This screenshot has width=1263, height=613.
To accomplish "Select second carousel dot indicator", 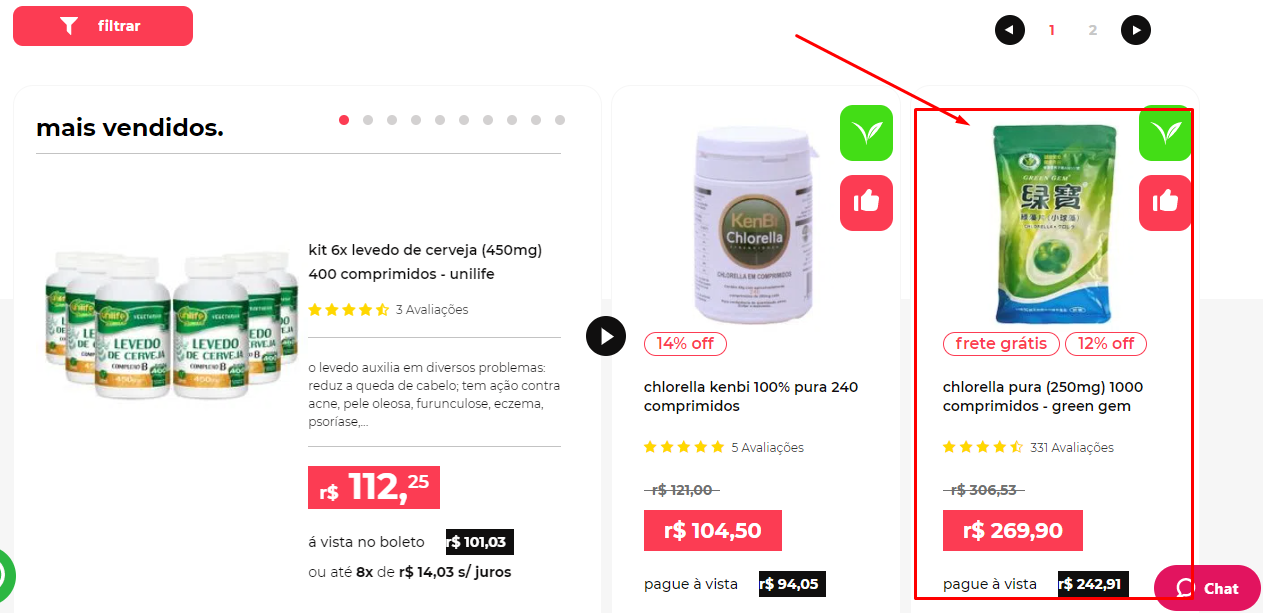I will click(368, 120).
